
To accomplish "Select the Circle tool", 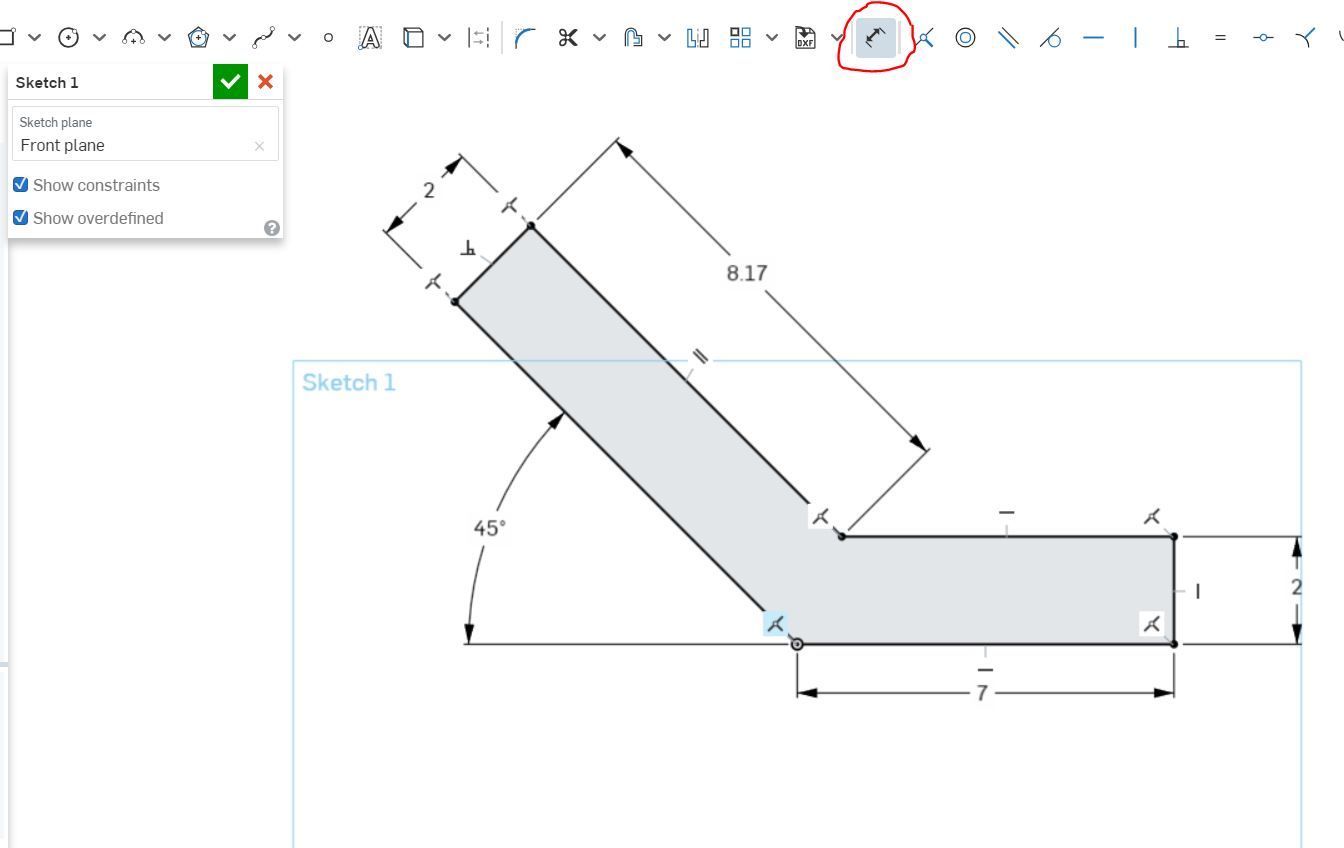I will tap(68, 37).
